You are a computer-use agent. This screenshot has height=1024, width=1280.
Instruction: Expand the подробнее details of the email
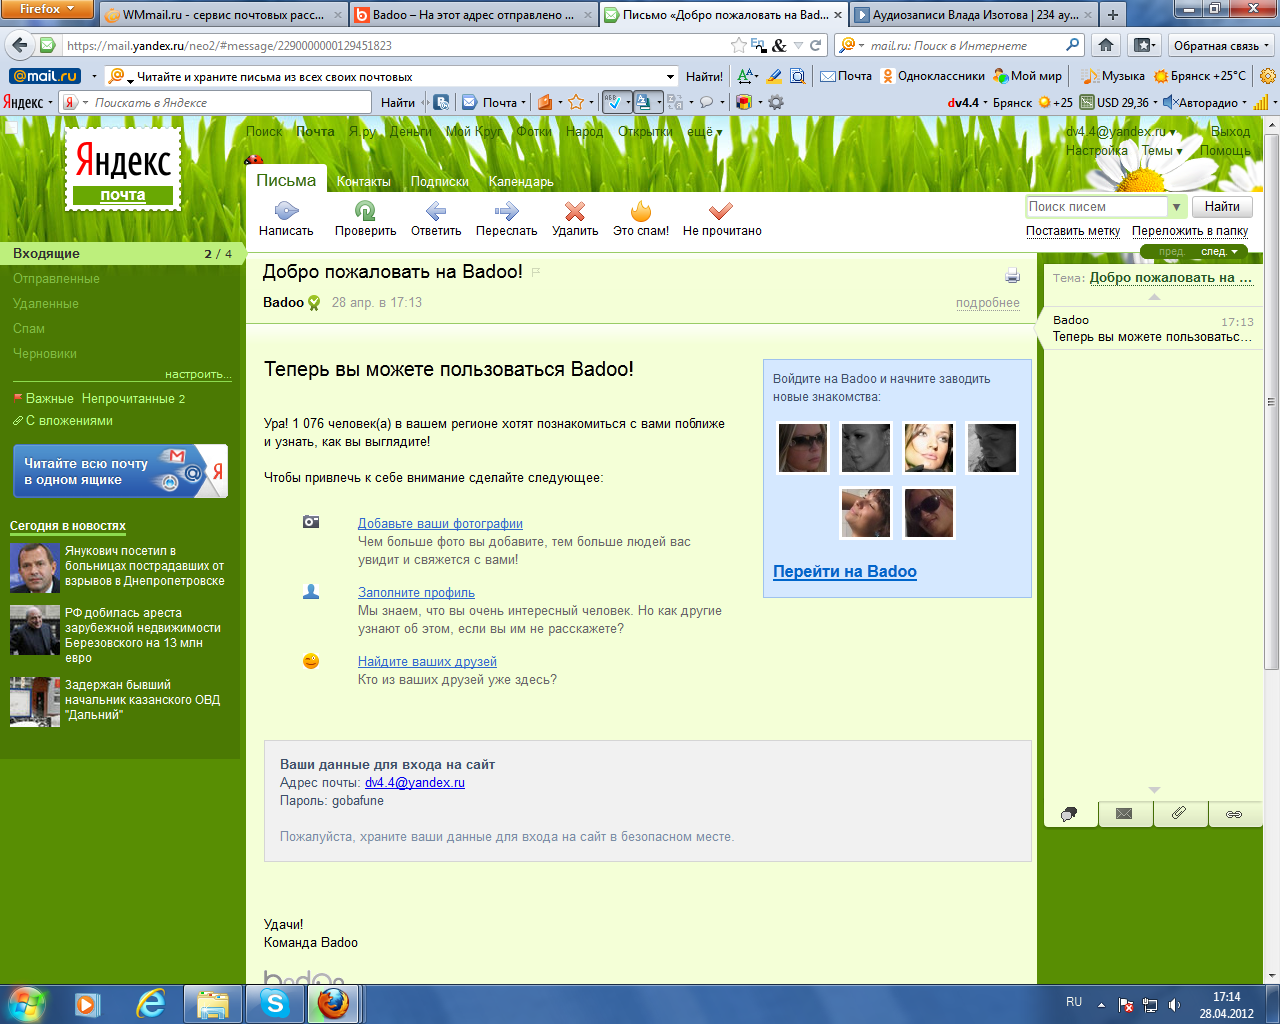(x=988, y=303)
